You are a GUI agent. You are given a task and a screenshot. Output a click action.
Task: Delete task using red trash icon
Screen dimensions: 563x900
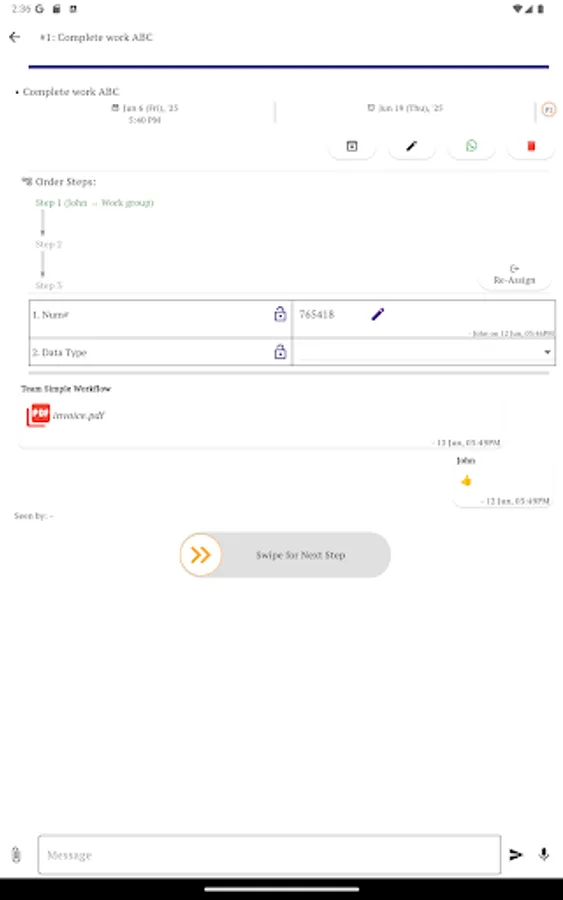[531, 146]
